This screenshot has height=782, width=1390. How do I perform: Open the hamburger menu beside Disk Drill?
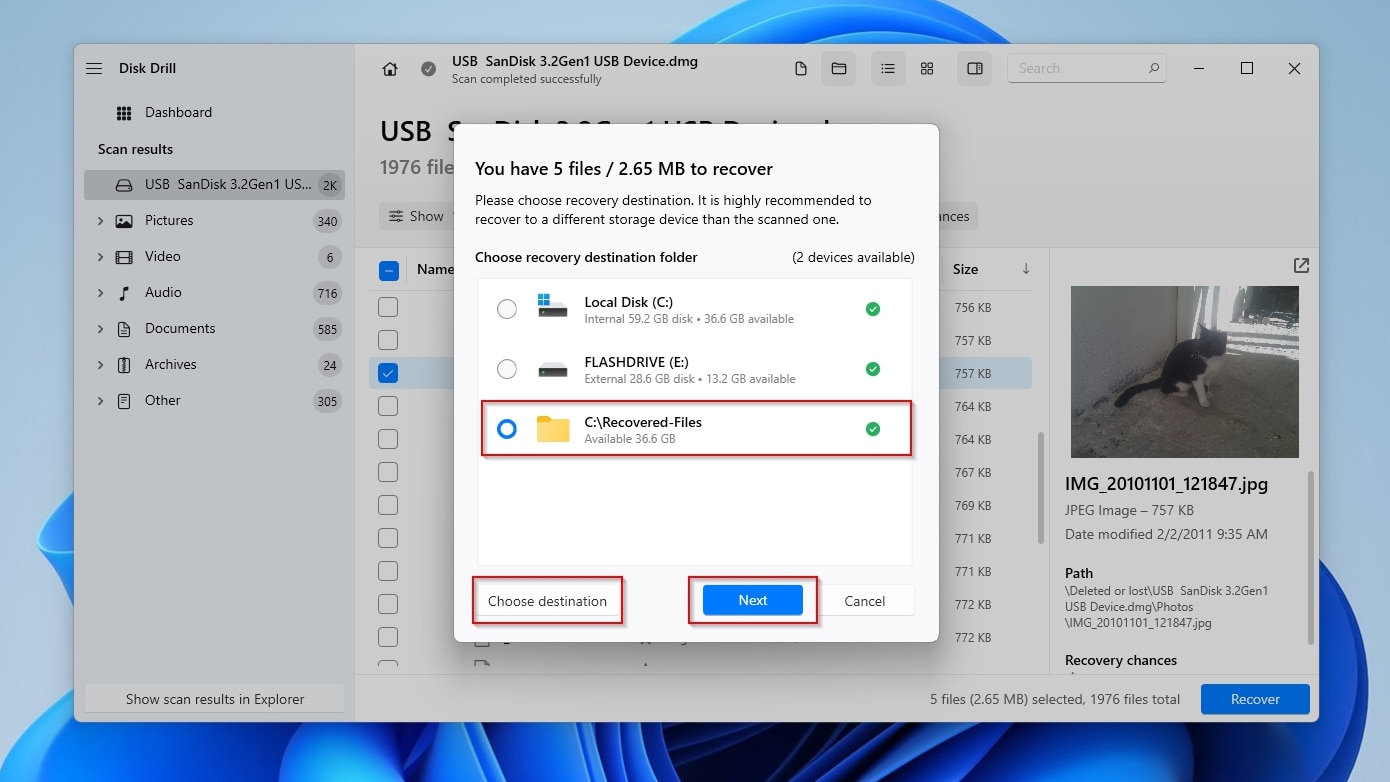coord(94,69)
